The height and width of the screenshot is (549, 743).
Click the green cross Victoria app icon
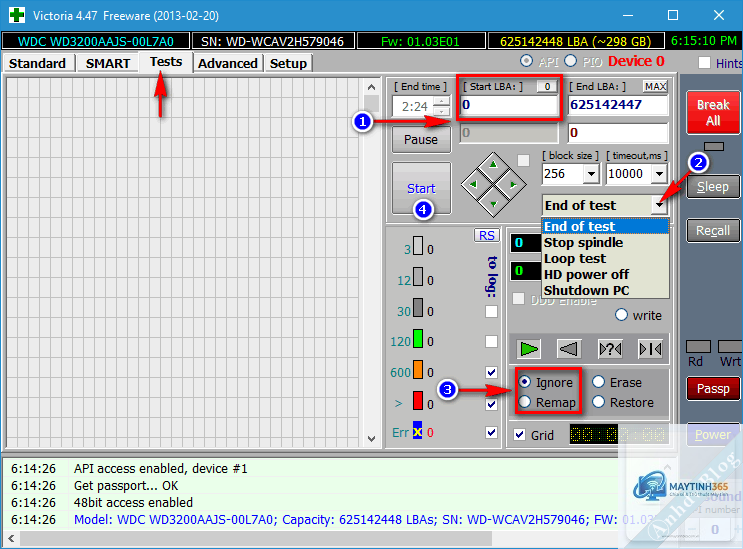point(17,15)
